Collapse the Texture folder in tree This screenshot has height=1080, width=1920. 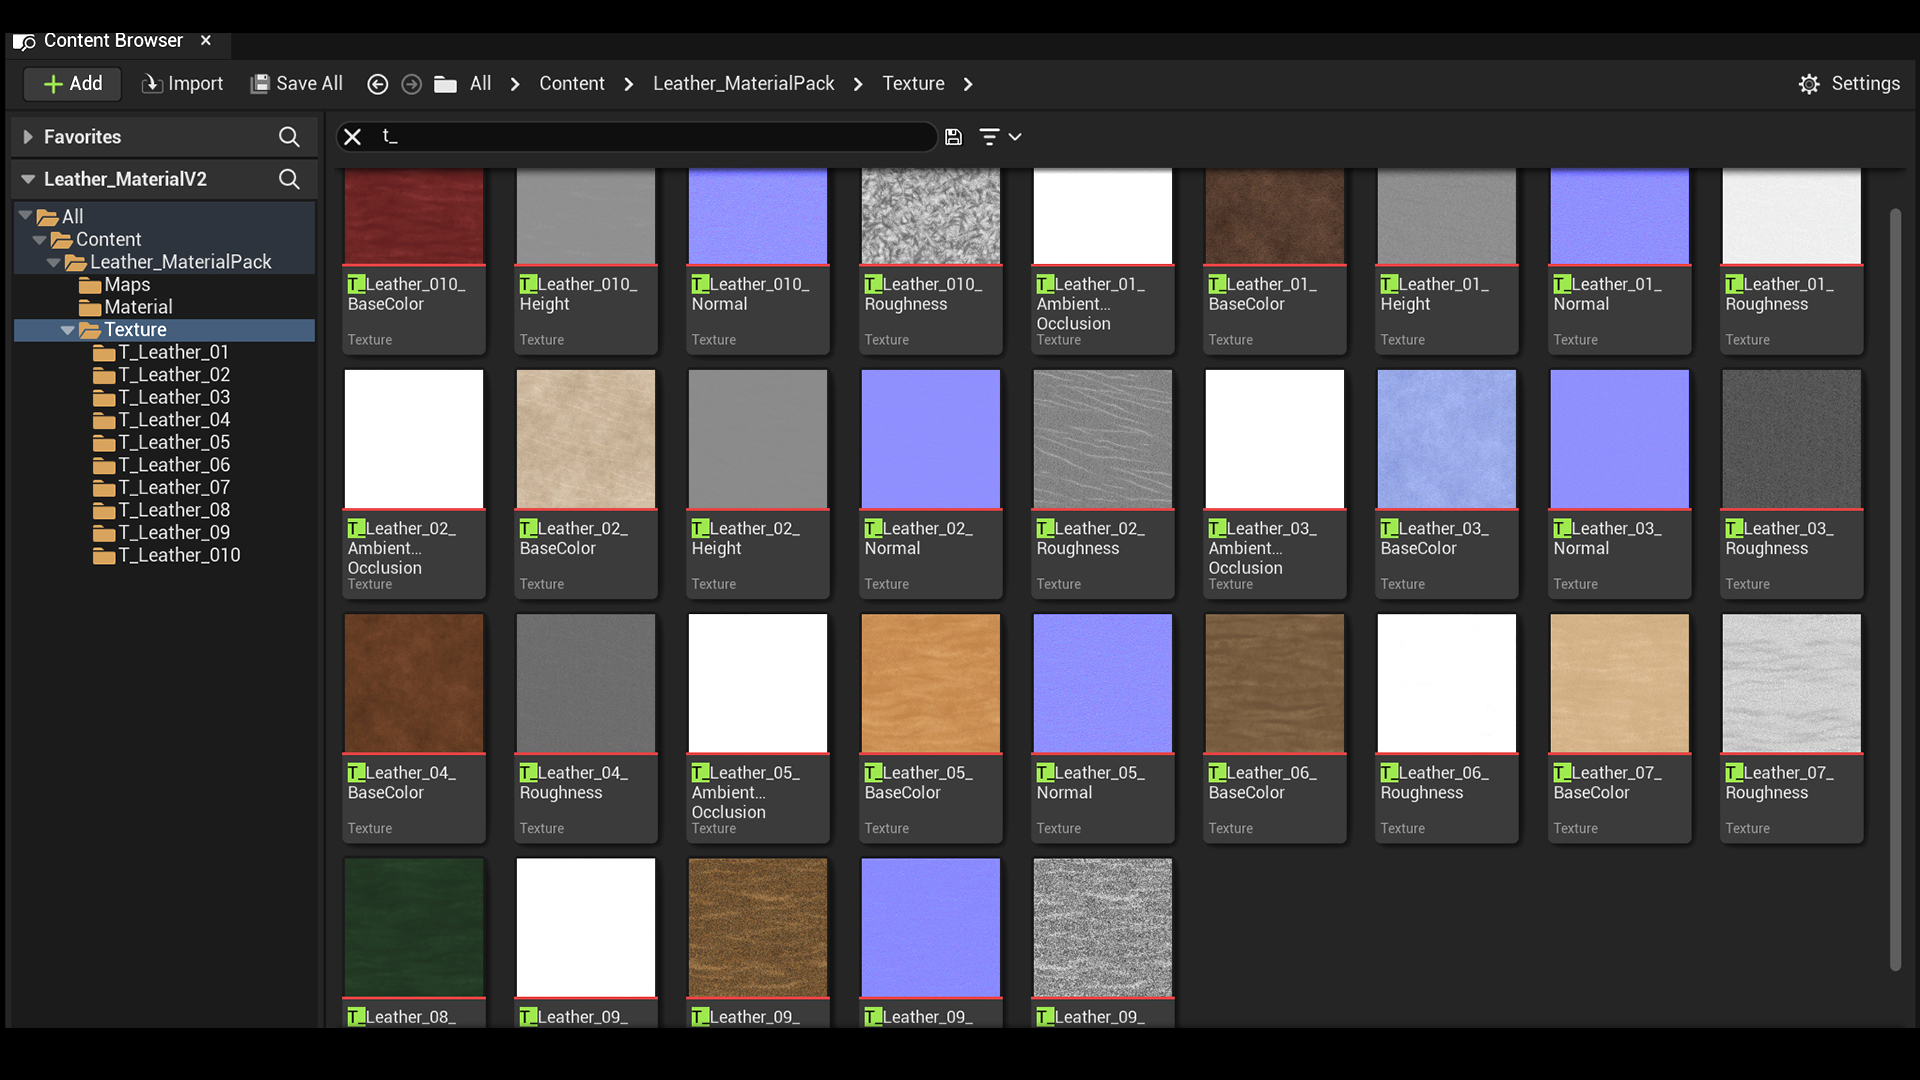coord(67,330)
